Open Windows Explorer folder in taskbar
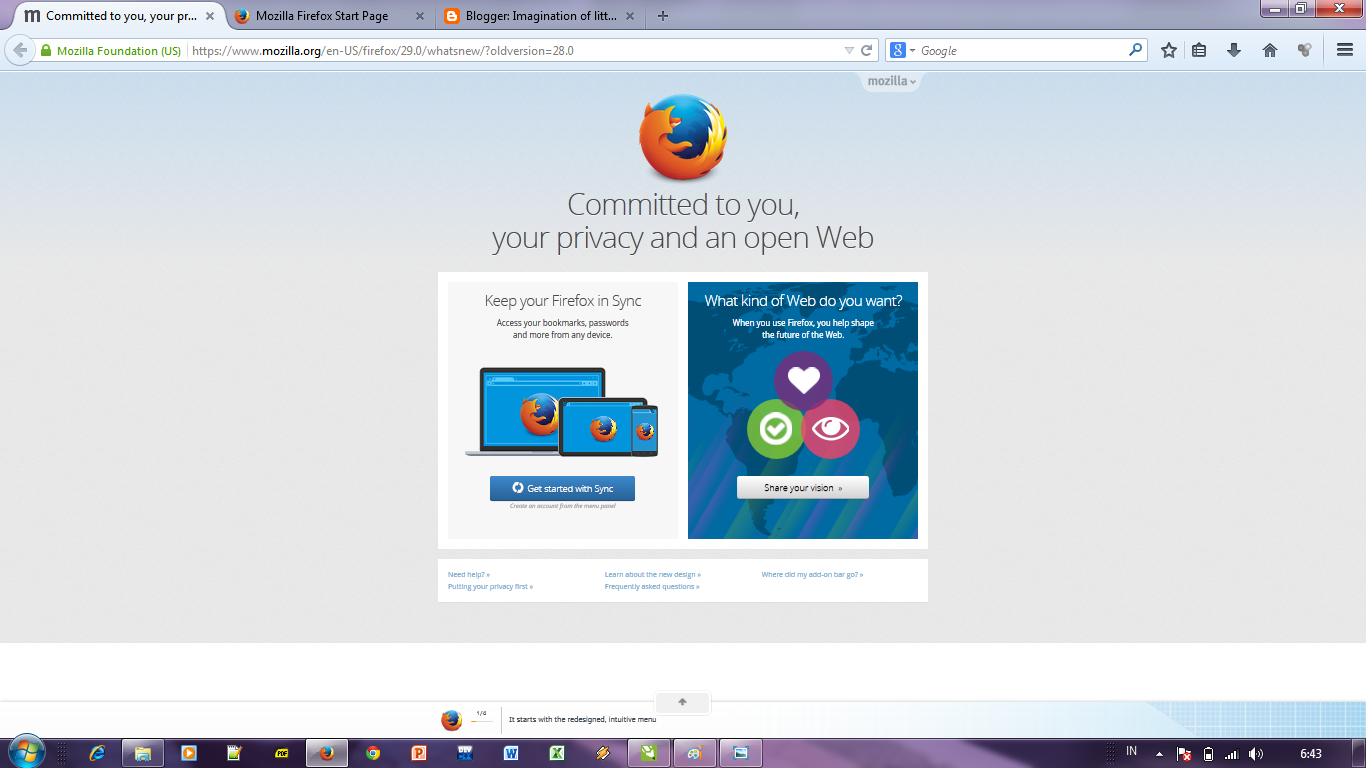 pyautogui.click(x=143, y=753)
